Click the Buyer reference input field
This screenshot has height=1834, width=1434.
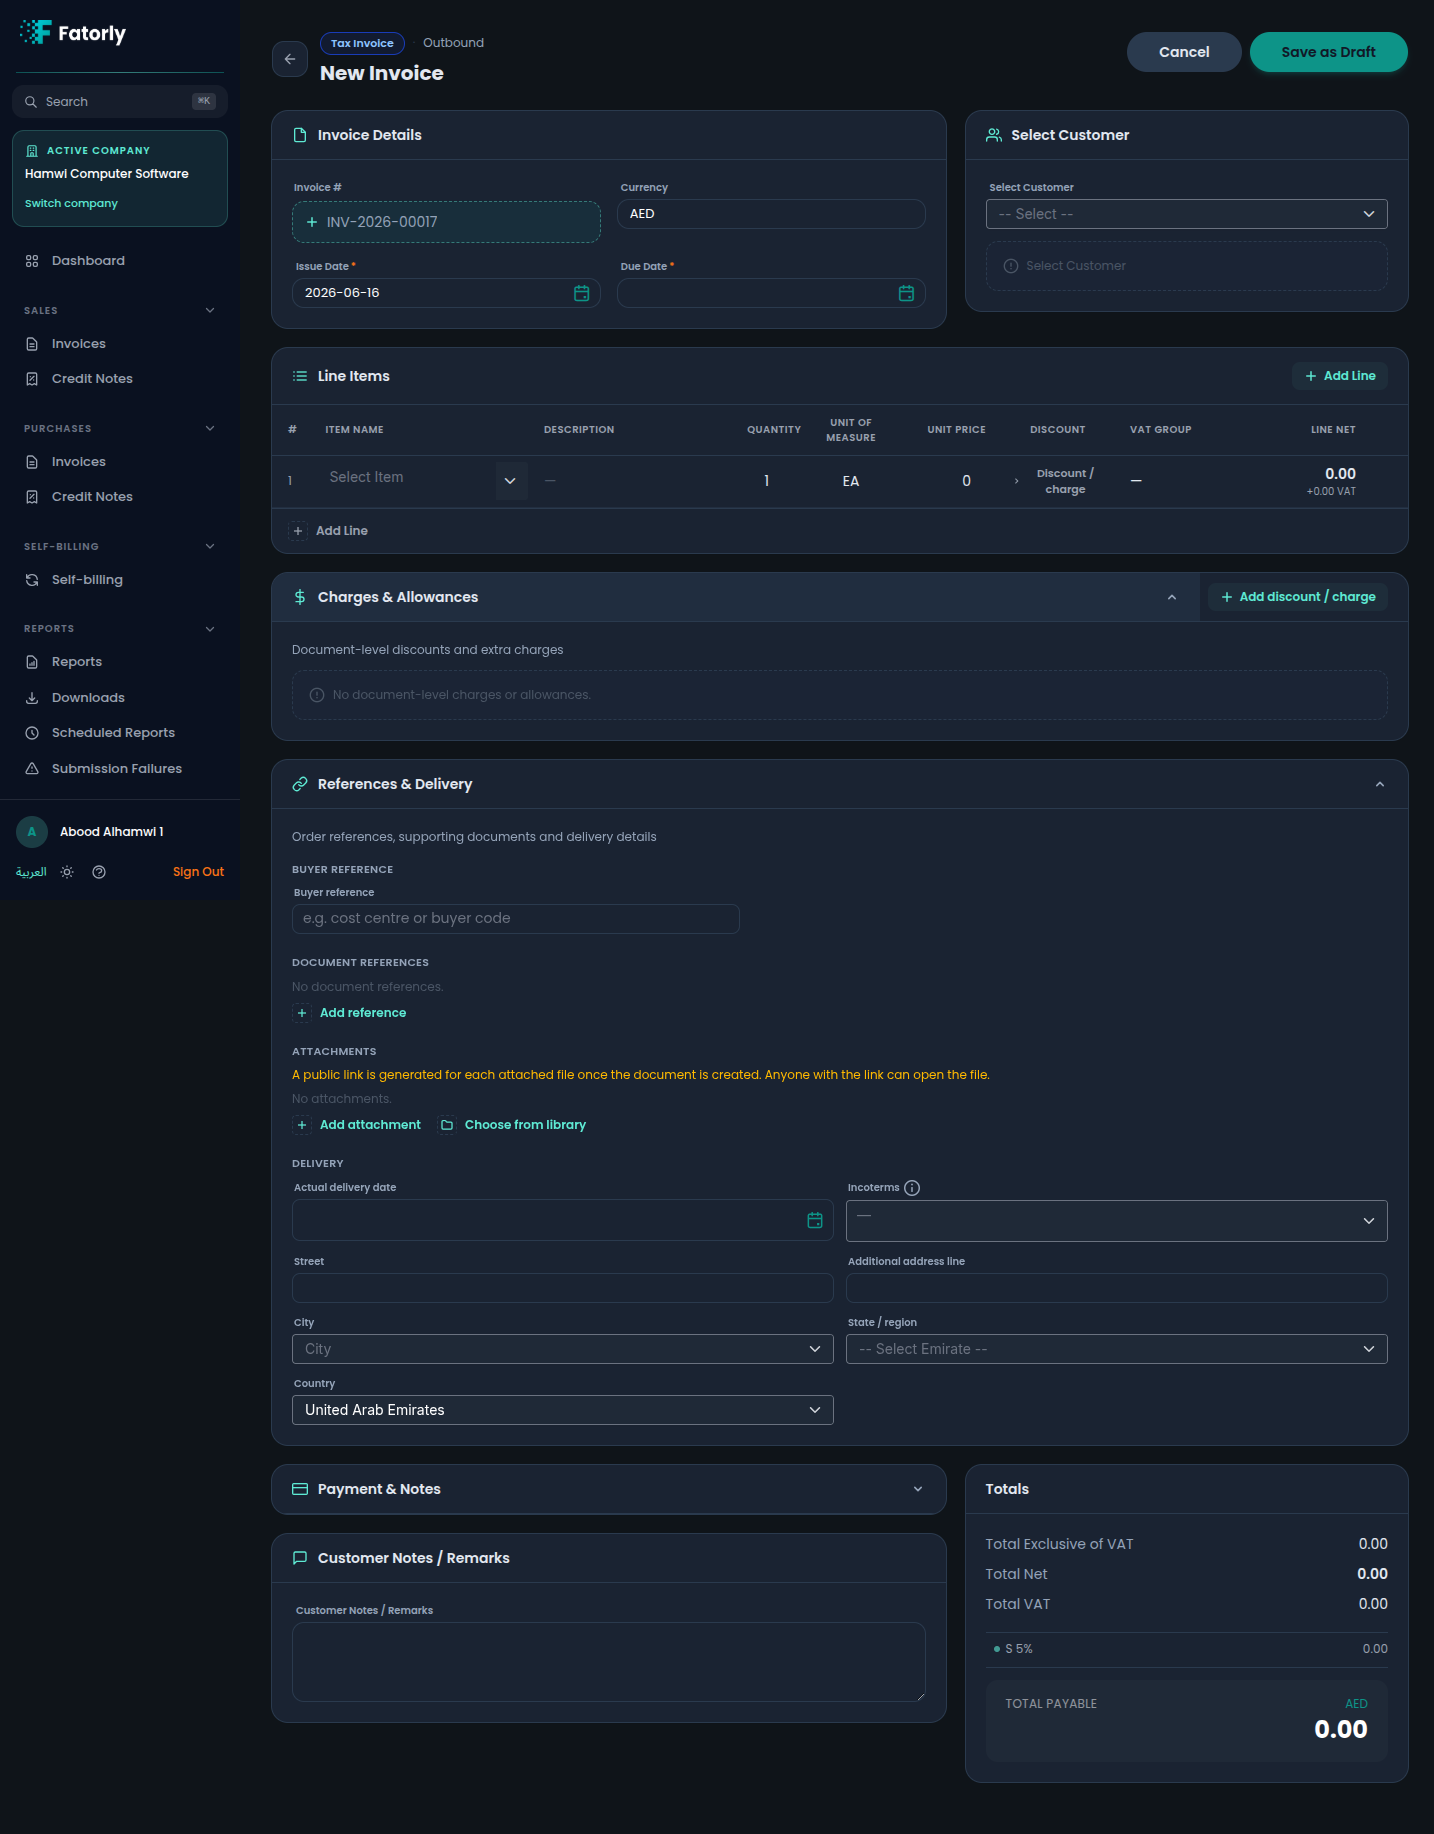(x=516, y=919)
